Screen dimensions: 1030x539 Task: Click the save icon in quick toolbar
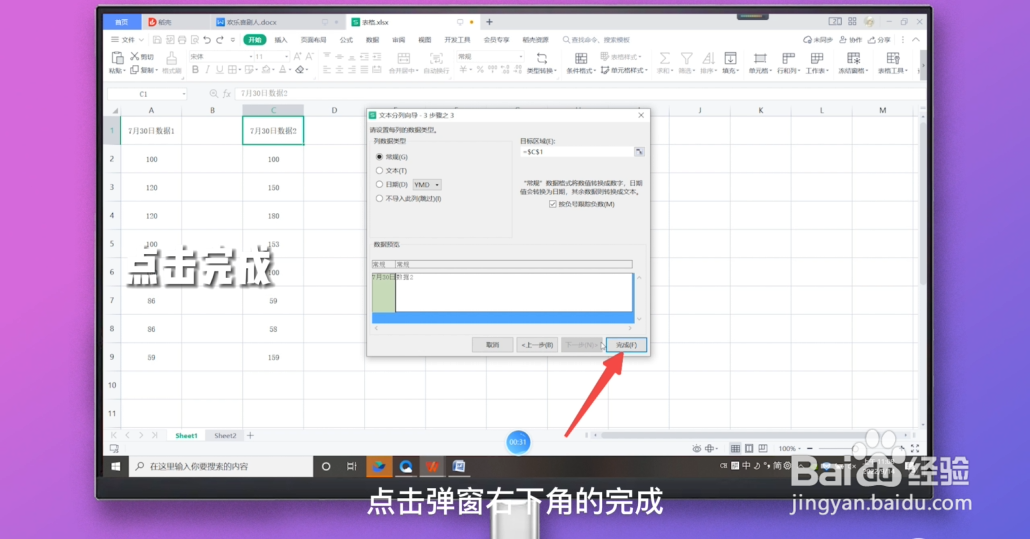(x=158, y=40)
